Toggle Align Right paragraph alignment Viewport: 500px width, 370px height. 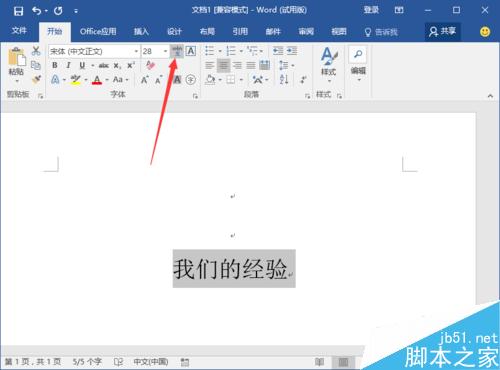(x=237, y=65)
